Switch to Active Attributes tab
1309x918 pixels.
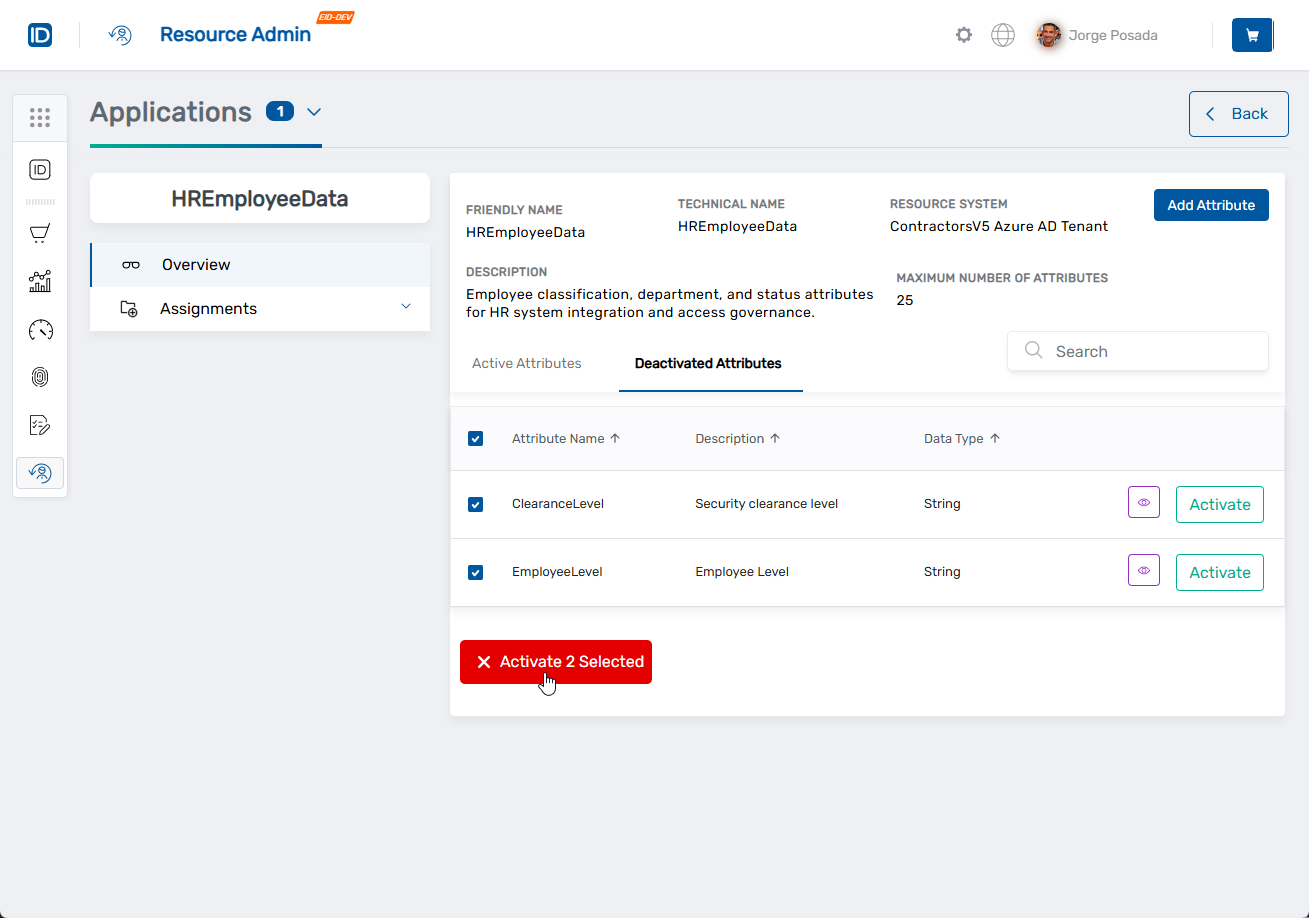tap(526, 363)
